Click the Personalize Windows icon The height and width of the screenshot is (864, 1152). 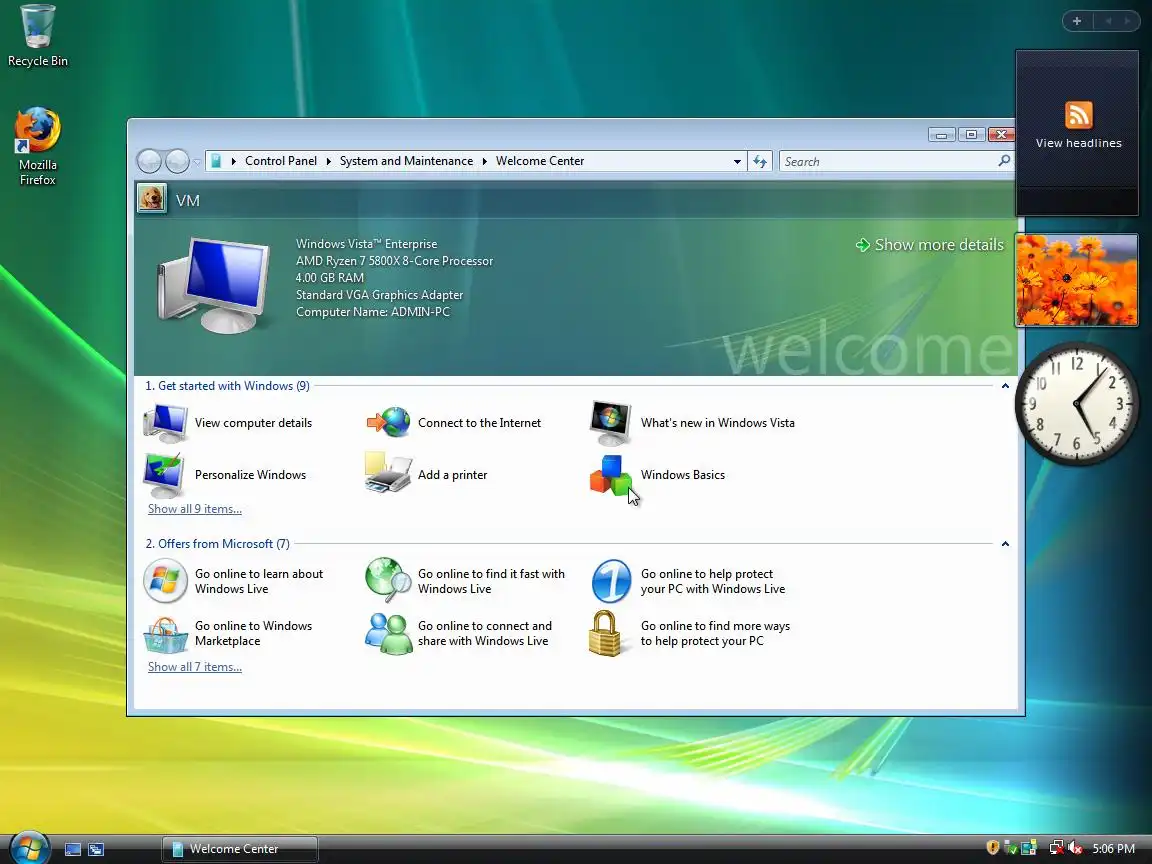click(x=165, y=475)
